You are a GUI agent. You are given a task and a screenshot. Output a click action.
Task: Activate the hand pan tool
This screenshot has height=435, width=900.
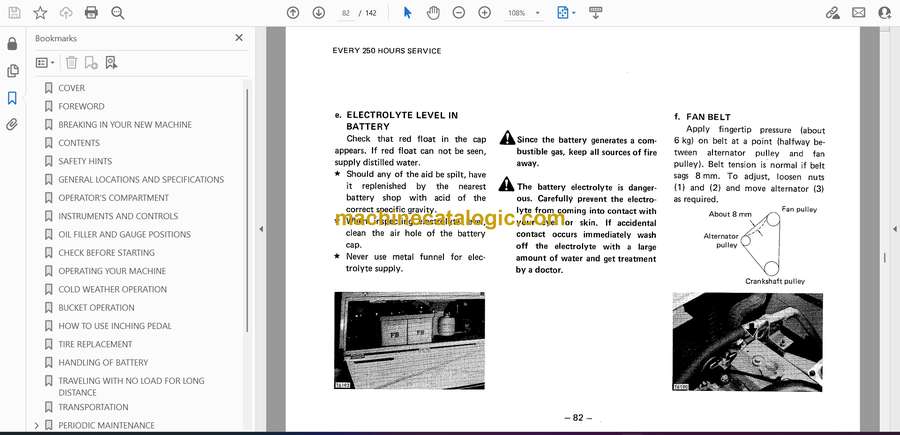(433, 13)
